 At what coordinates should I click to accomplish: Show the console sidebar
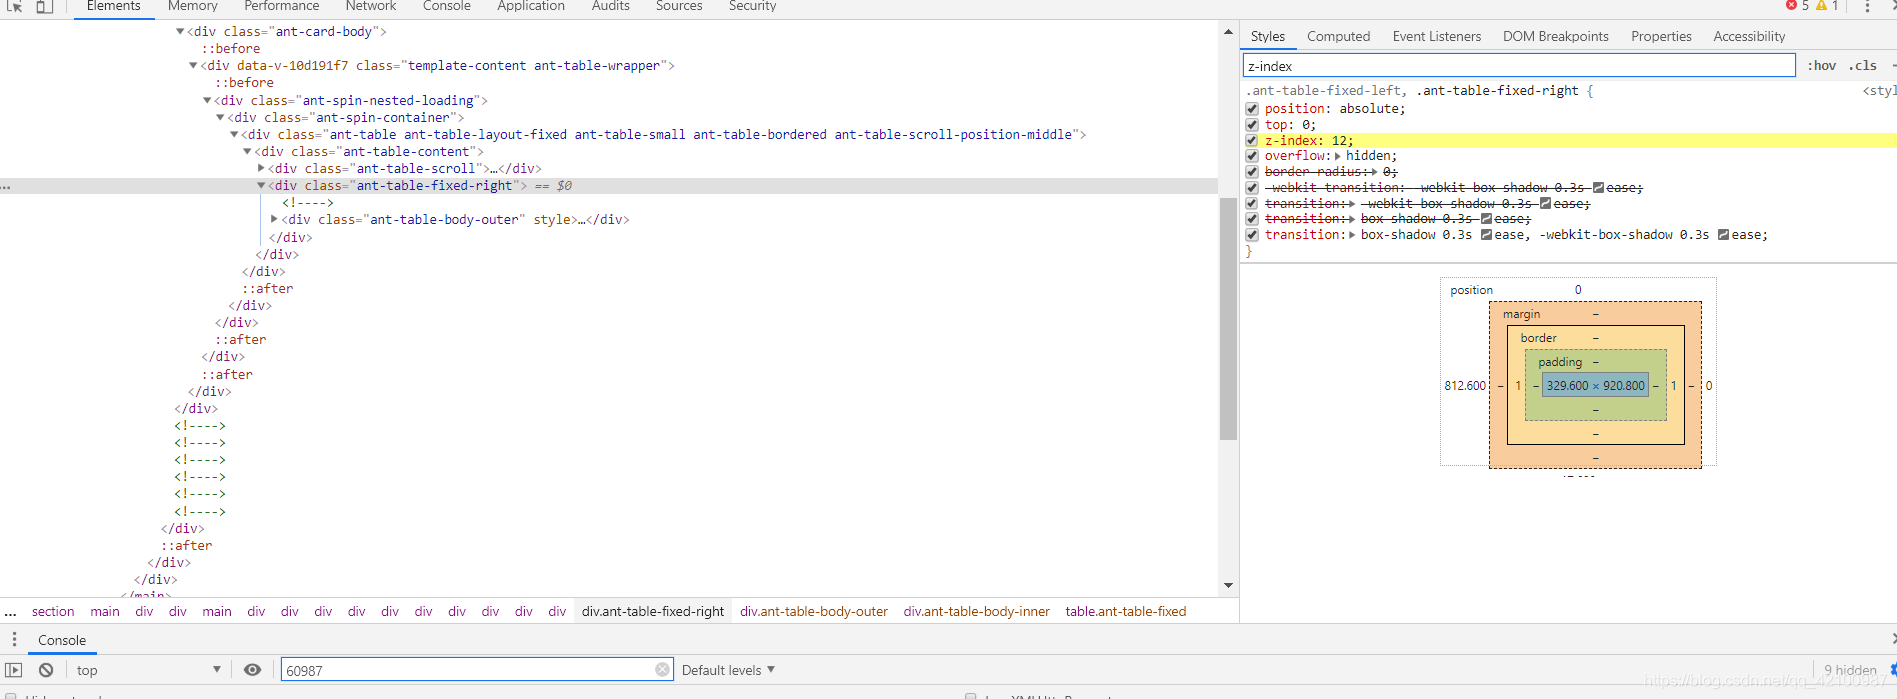point(13,670)
